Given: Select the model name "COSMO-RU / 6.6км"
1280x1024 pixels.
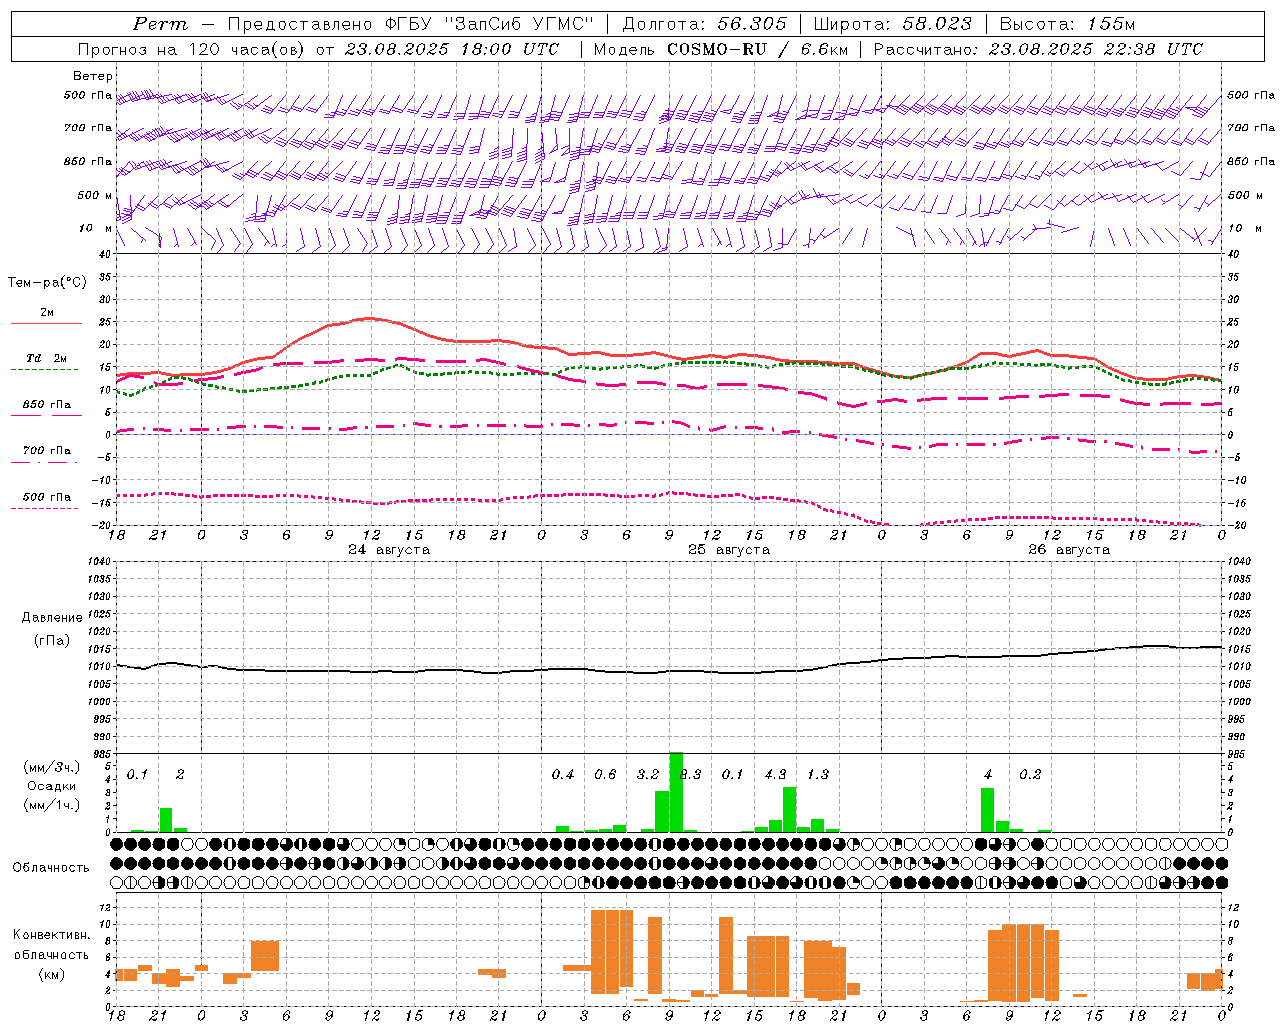Looking at the screenshot, I should click(x=758, y=49).
